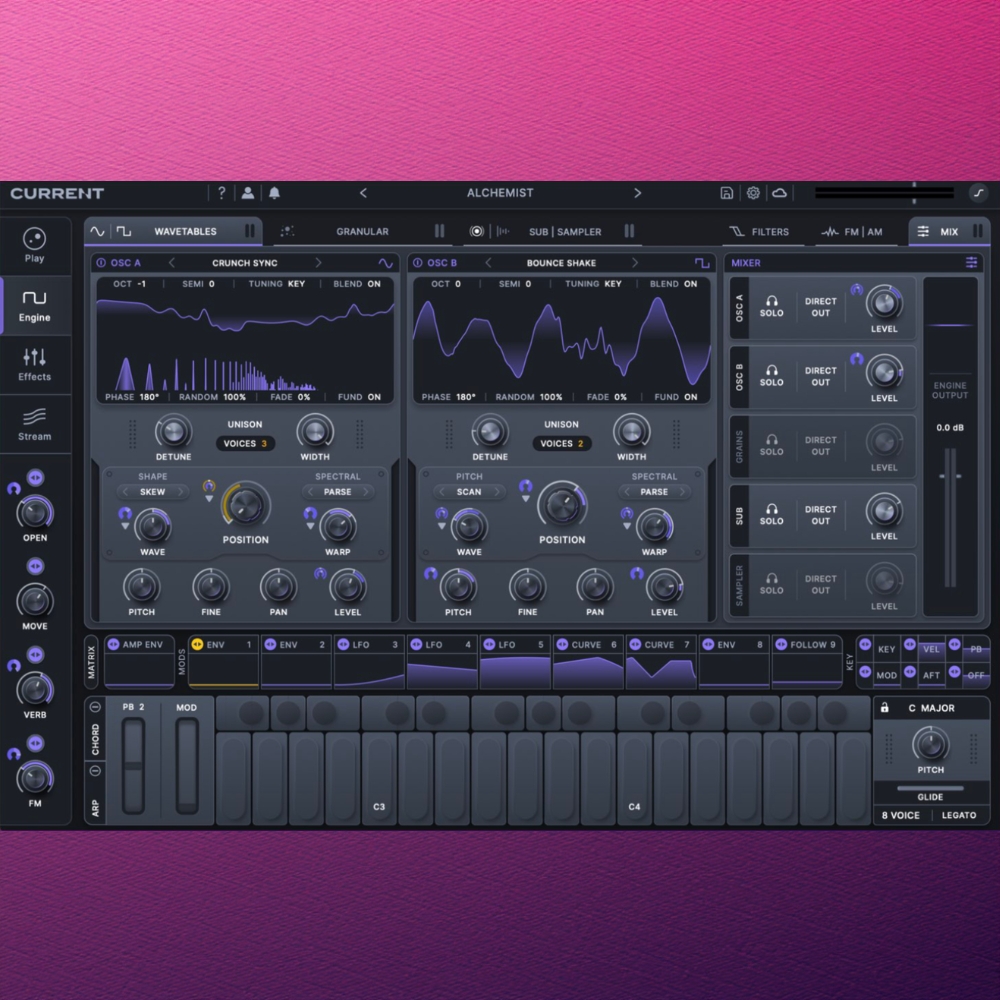Image resolution: width=1000 pixels, height=1000 pixels.
Task: Click the help question mark icon
Action: pos(222,193)
